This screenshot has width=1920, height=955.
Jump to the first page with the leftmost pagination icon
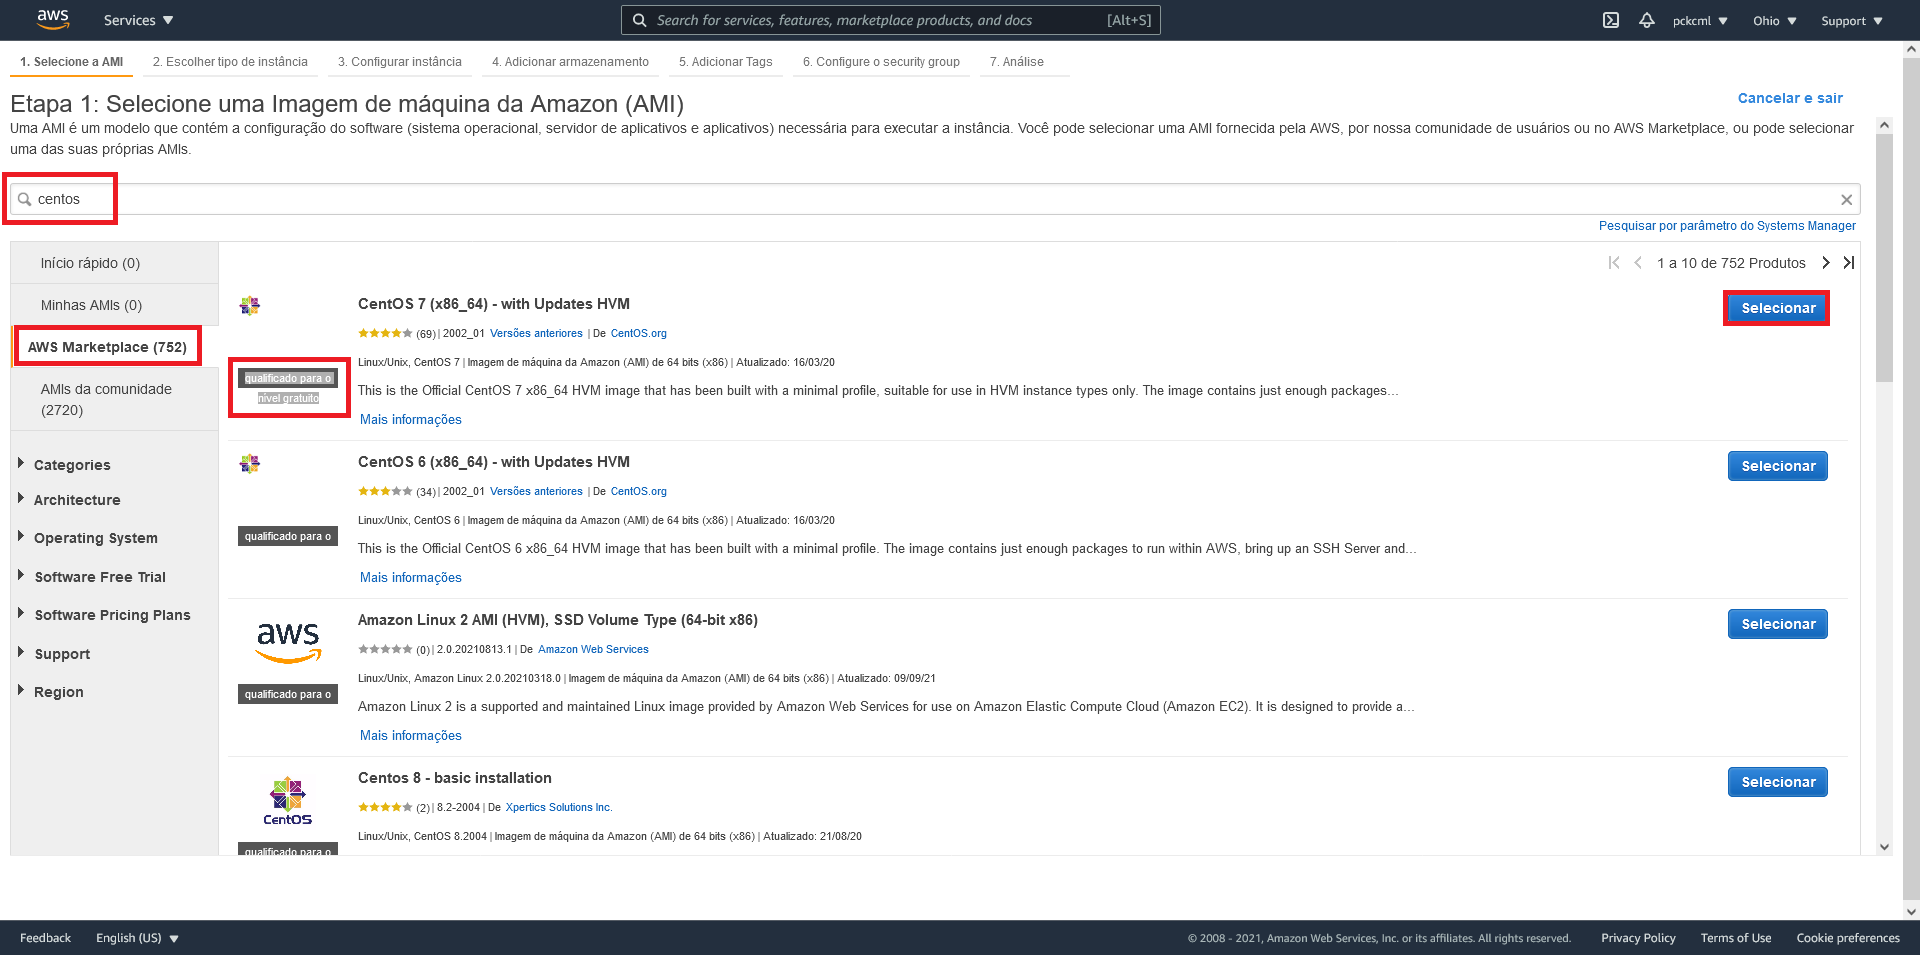coord(1614,262)
